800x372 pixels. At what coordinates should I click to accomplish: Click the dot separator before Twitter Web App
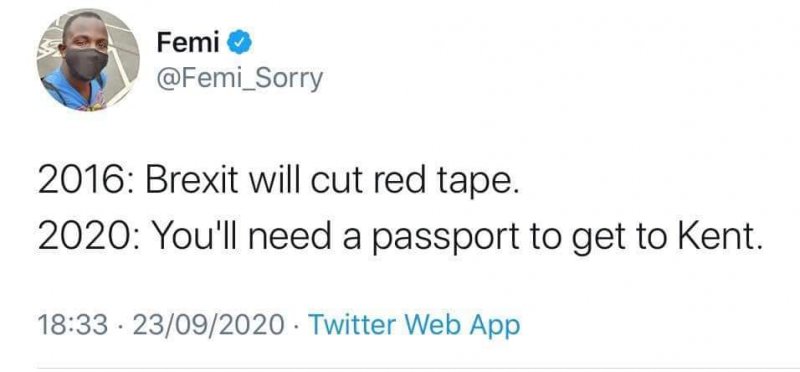tap(296, 326)
